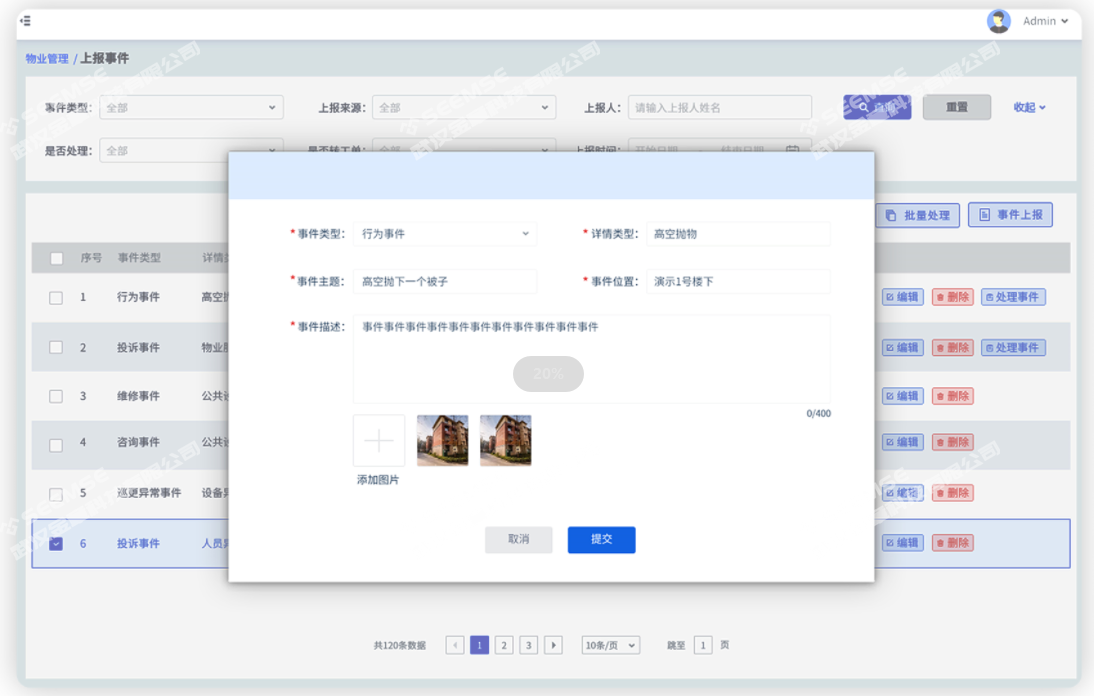
Task: Open the first uploaded building thumbnail
Action: point(442,440)
